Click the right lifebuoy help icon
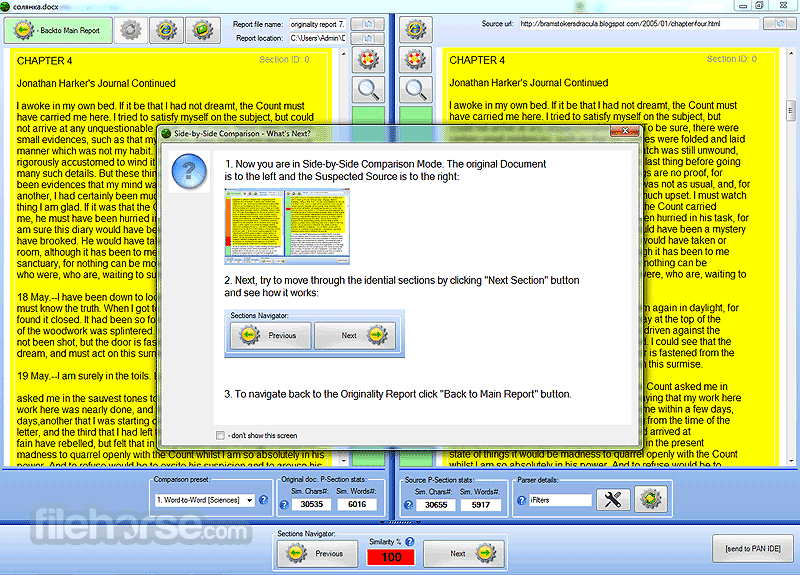The height and width of the screenshot is (575, 800). [x=415, y=60]
